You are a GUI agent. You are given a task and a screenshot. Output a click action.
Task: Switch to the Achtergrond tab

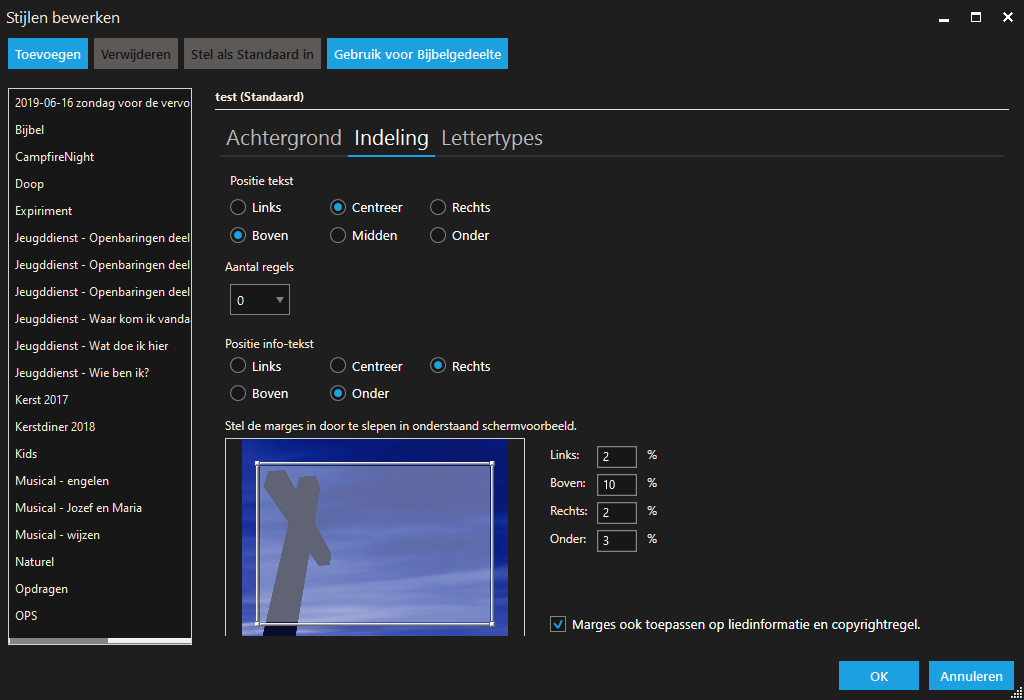pyautogui.click(x=283, y=138)
